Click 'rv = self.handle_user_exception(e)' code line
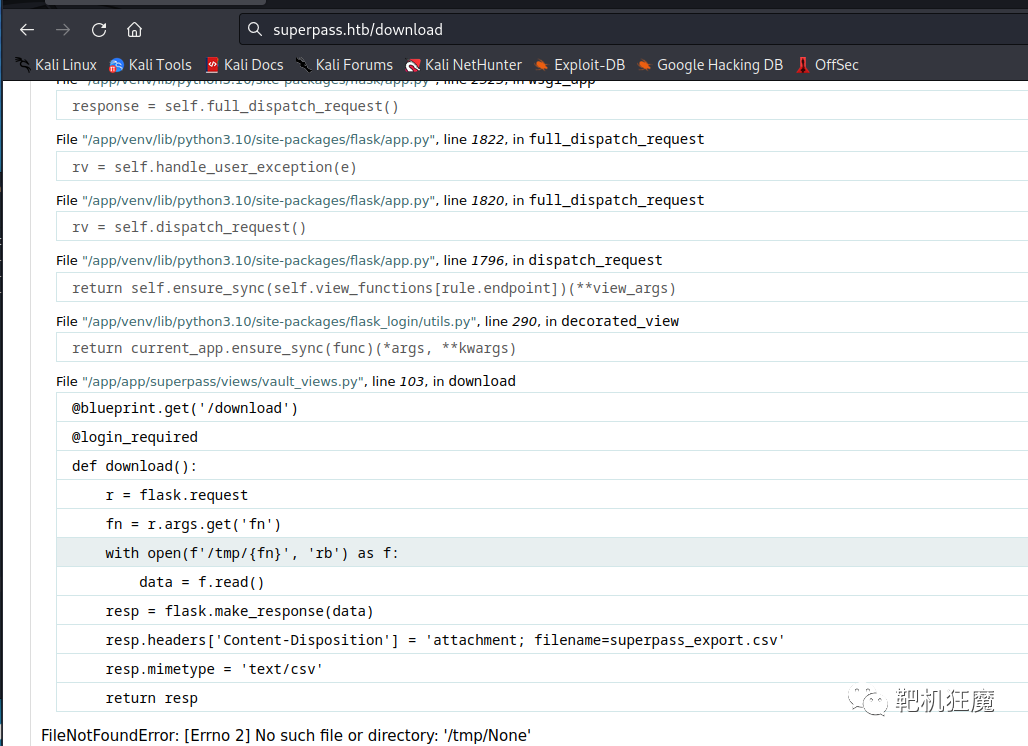The width and height of the screenshot is (1028, 746). pos(542,167)
